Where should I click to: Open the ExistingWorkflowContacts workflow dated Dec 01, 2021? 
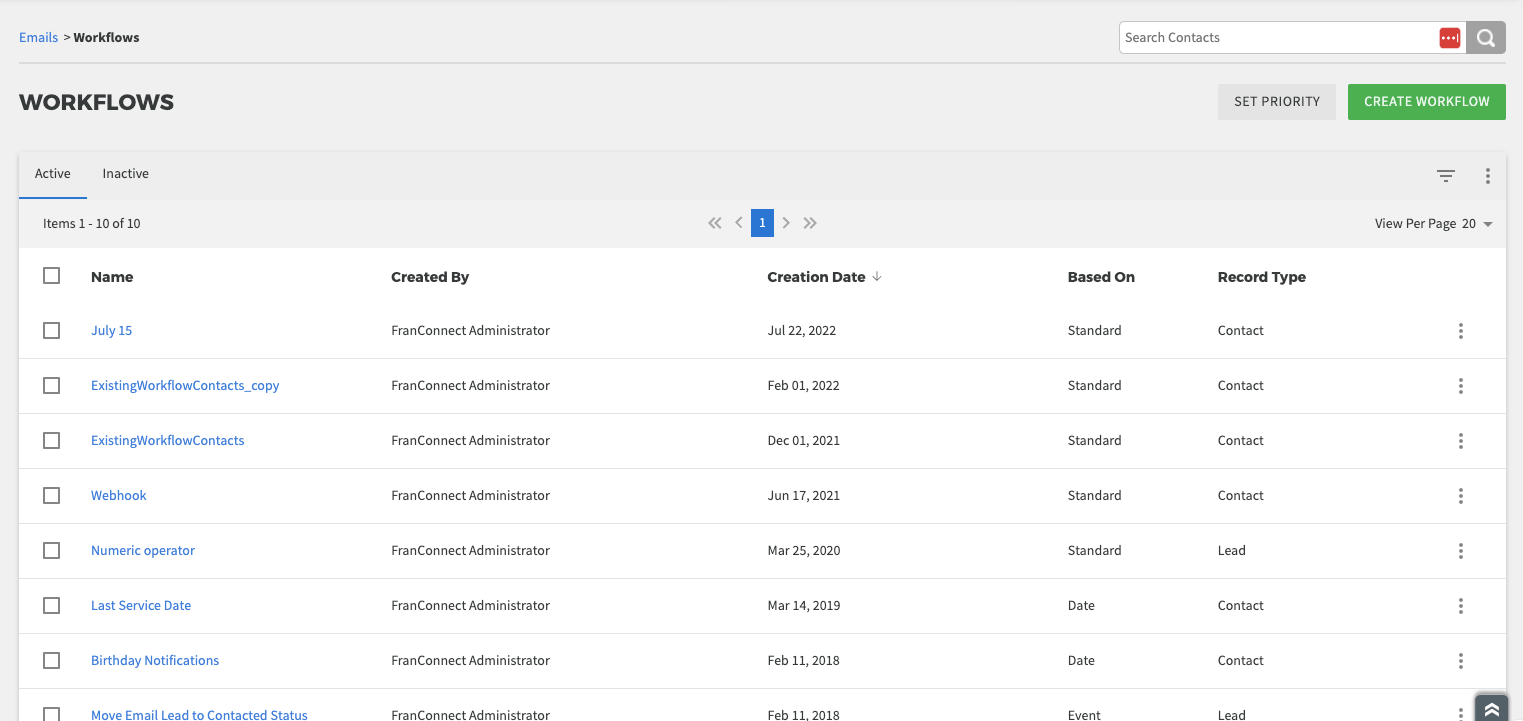tap(168, 441)
